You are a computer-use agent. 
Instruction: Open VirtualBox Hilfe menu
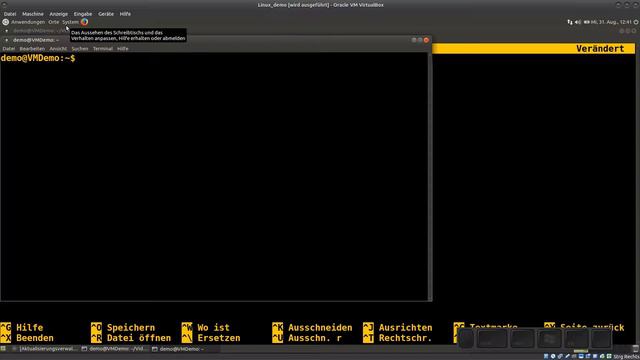[125, 14]
